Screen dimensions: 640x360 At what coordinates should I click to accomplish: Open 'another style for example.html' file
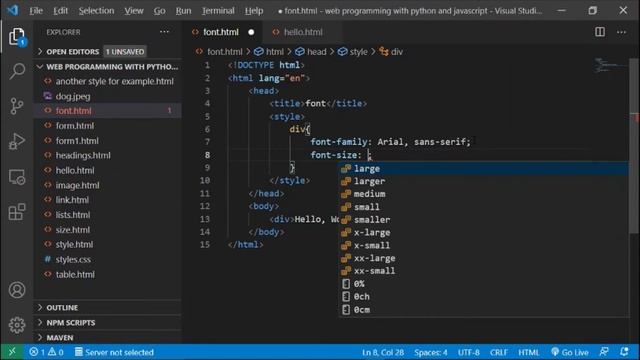click(108, 81)
